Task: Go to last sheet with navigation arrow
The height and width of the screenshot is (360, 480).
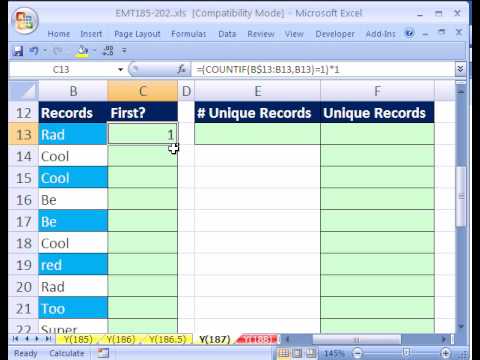Action: (48, 339)
